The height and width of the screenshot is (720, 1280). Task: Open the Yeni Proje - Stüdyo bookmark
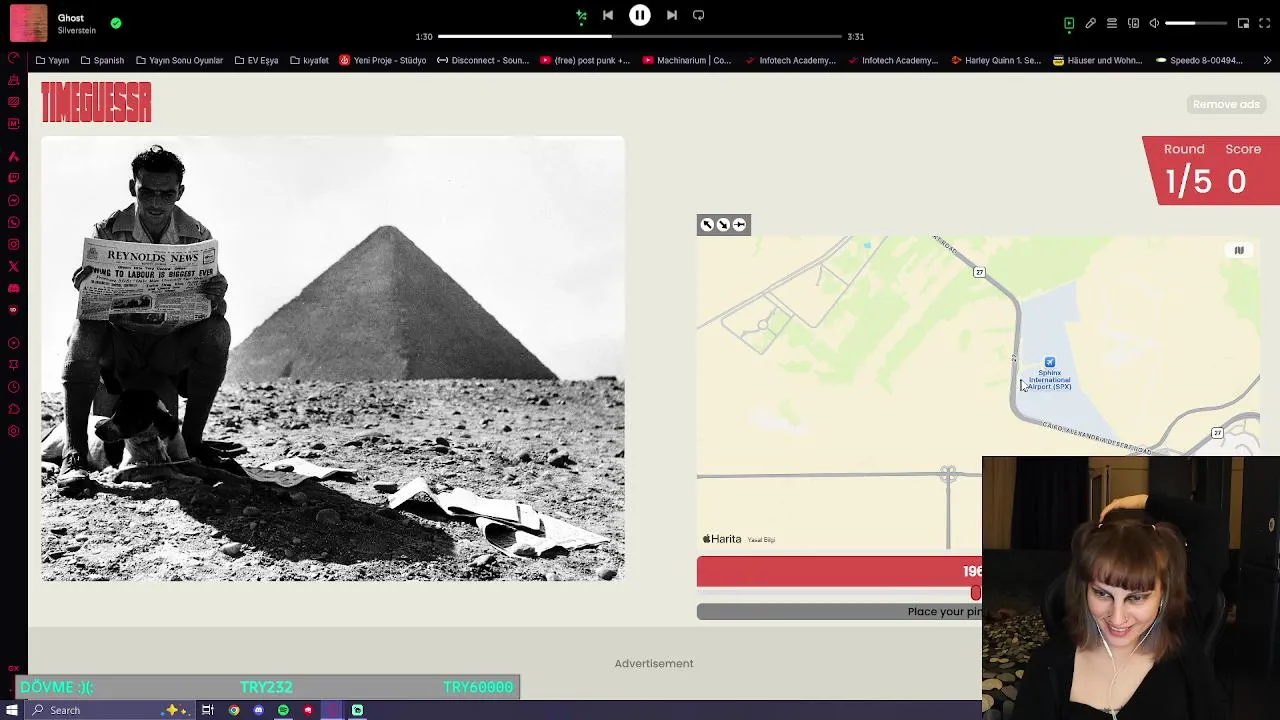(x=383, y=60)
